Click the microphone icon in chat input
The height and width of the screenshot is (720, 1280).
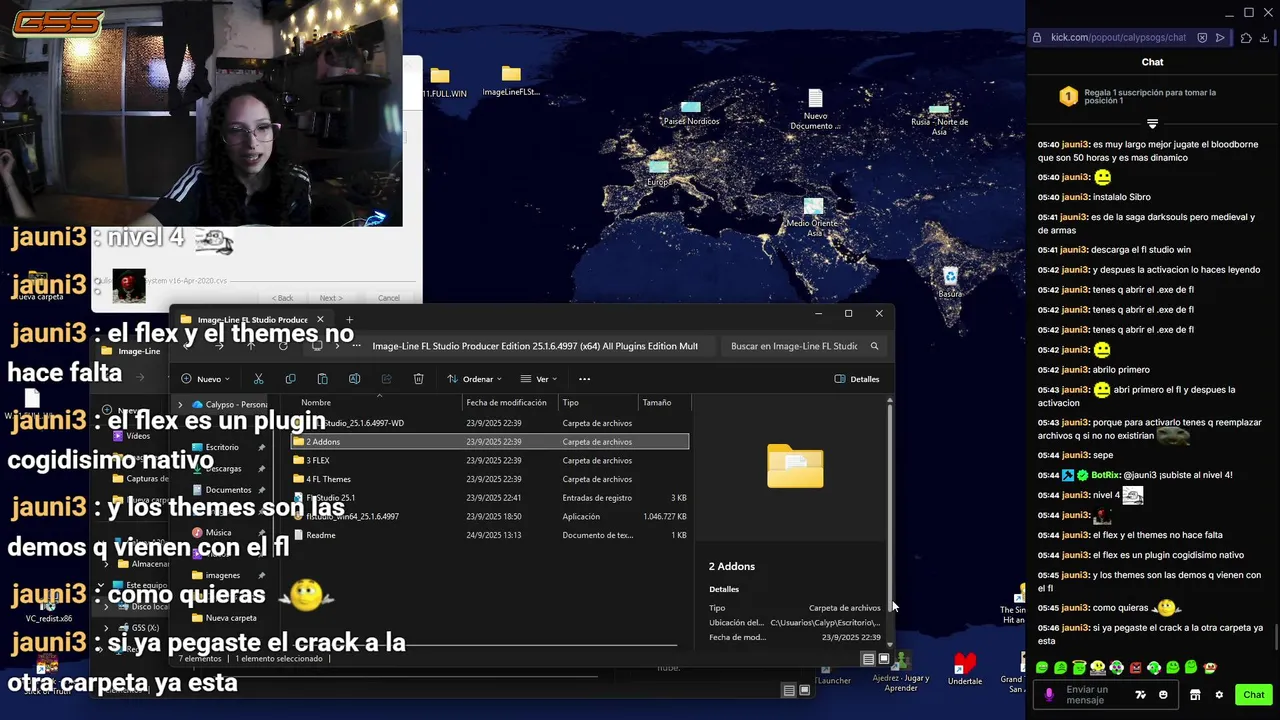tap(1048, 694)
